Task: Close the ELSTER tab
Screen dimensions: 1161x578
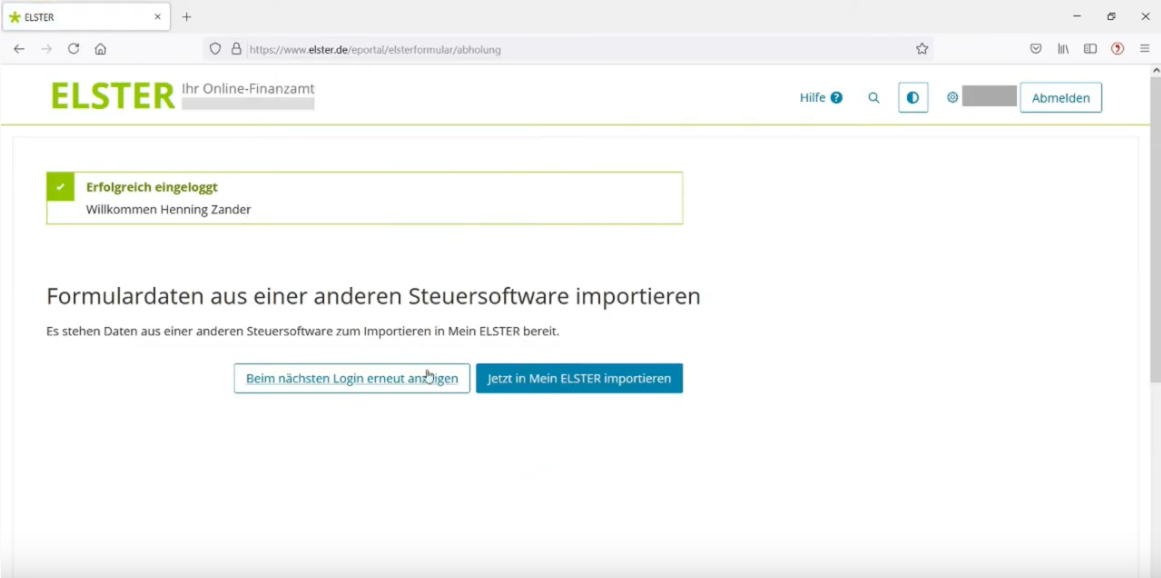Action: pyautogui.click(x=158, y=16)
